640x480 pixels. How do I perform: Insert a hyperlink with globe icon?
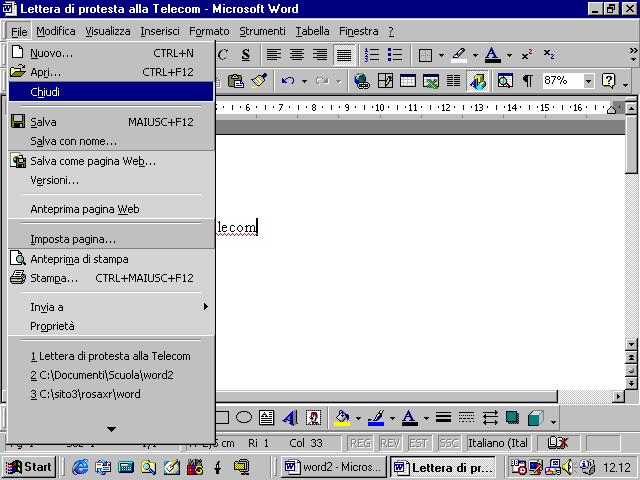[x=362, y=81]
